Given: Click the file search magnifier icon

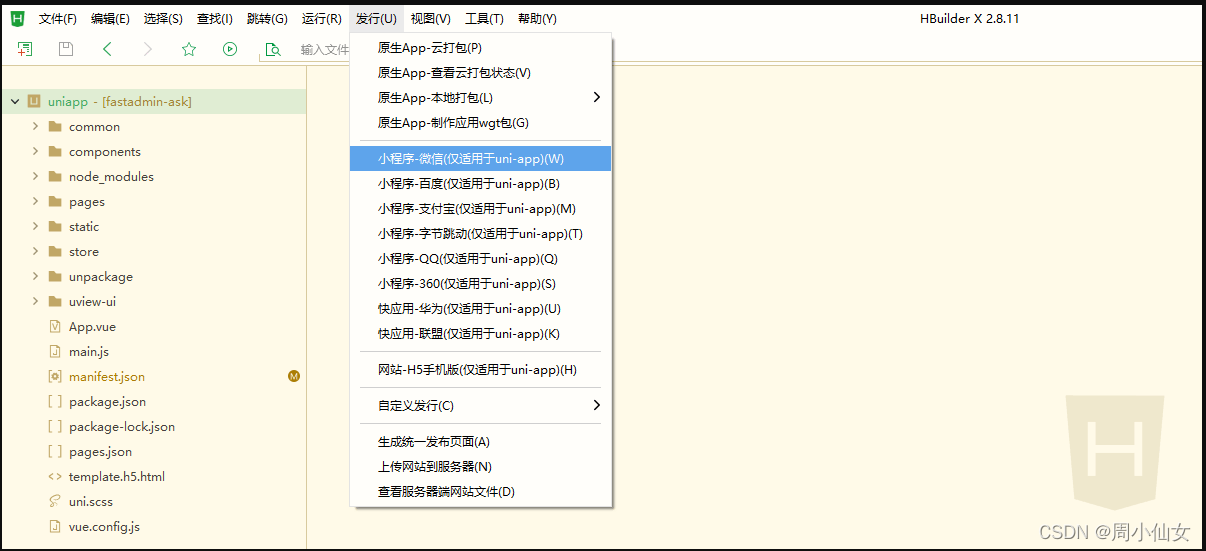Looking at the screenshot, I should pos(272,49).
